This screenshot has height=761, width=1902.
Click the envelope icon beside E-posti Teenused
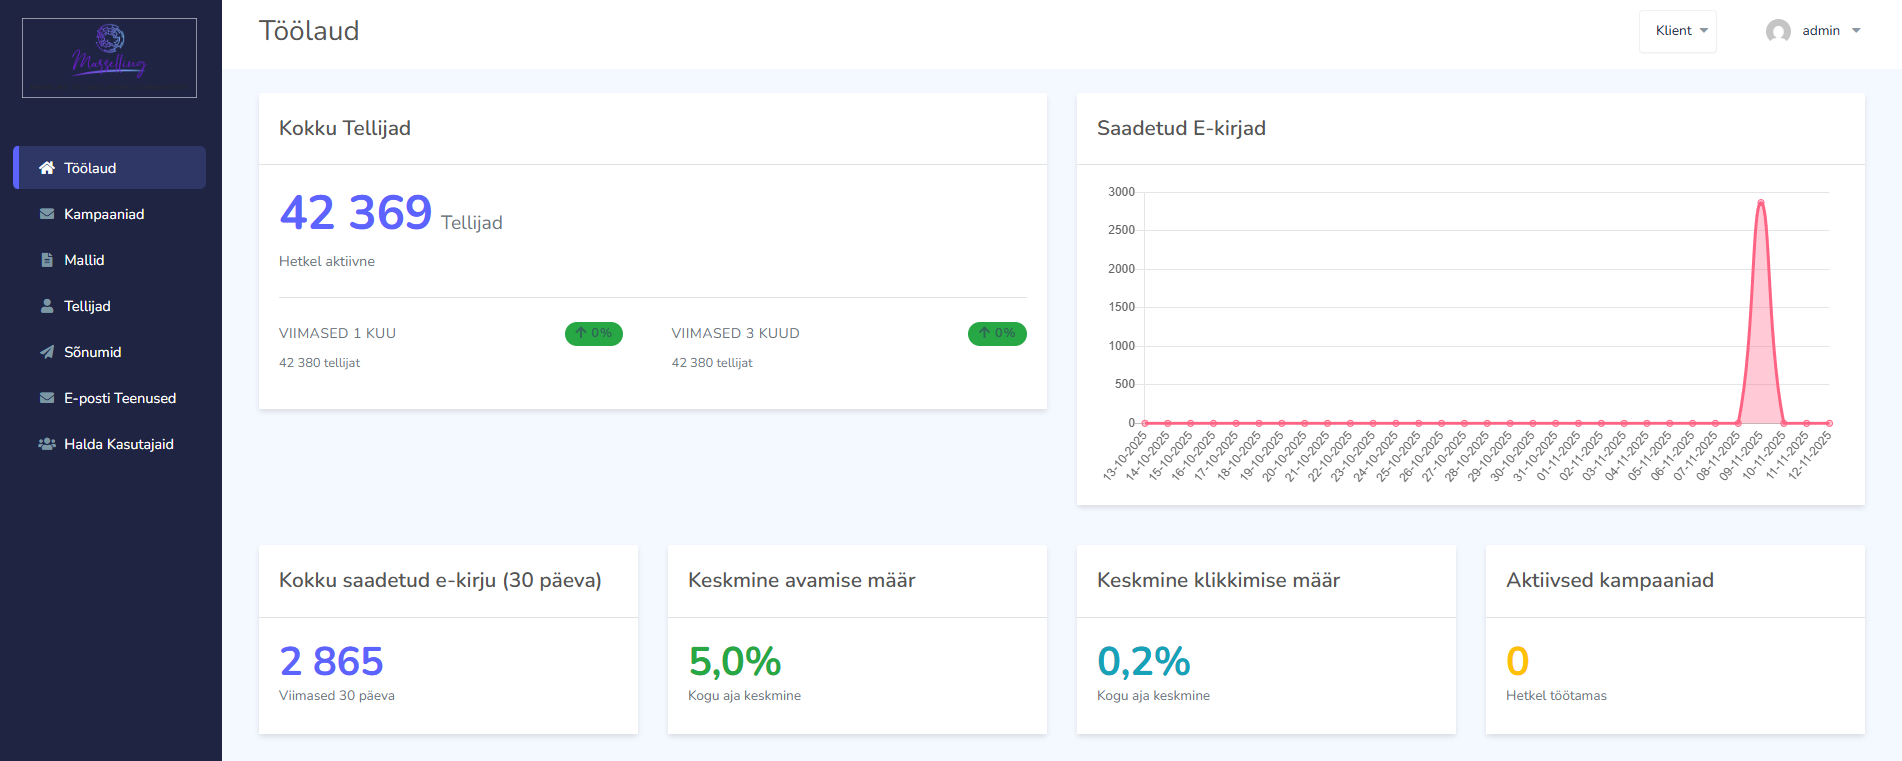coord(47,398)
